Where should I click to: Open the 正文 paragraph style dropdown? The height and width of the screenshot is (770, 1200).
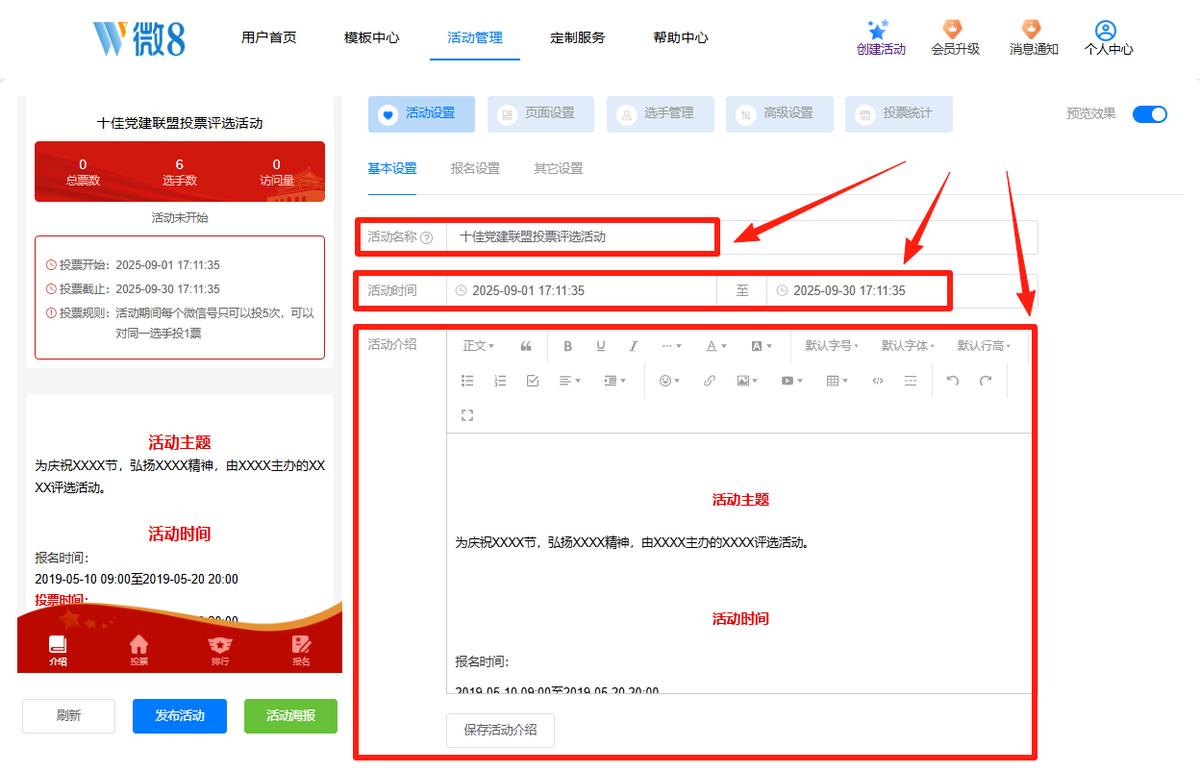tap(478, 346)
